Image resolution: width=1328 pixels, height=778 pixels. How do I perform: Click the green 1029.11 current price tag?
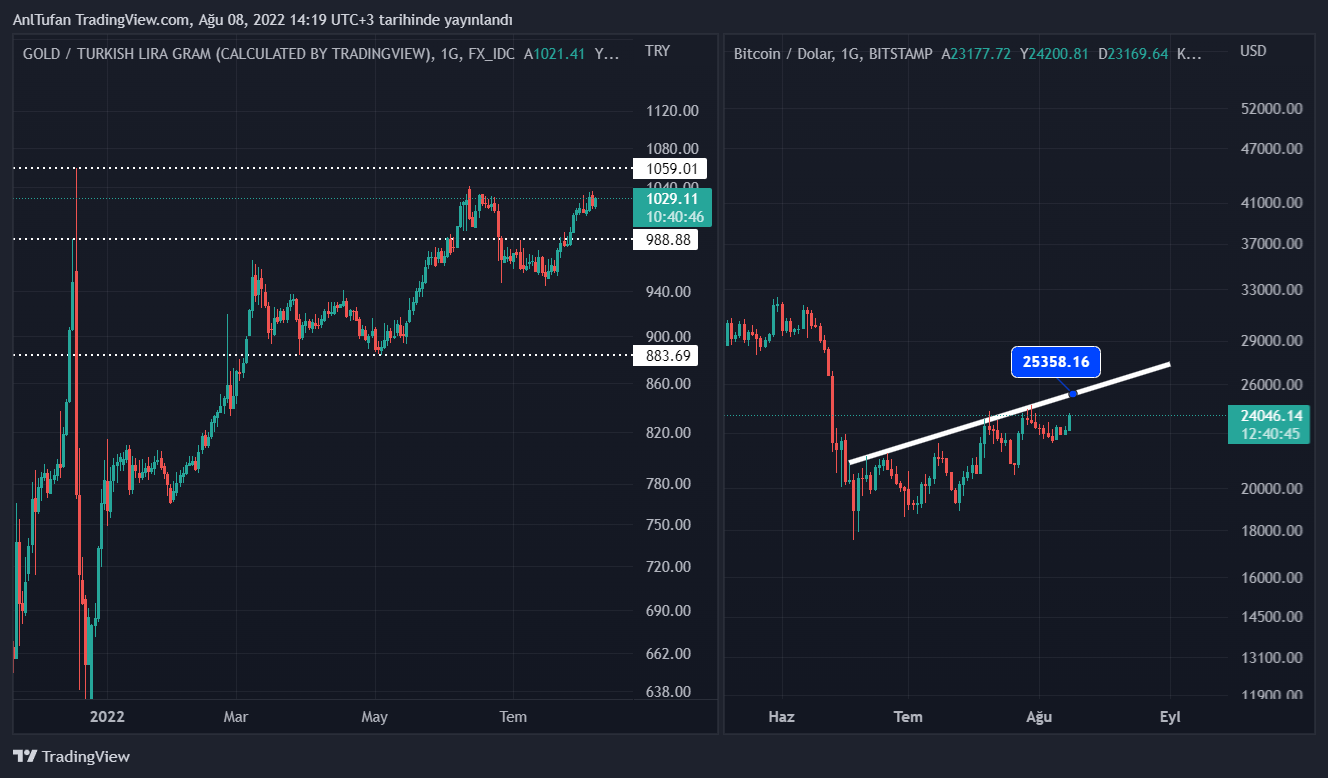(x=671, y=207)
